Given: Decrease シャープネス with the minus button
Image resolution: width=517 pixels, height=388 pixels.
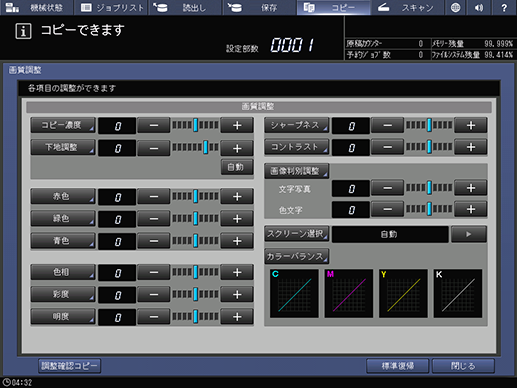Looking at the screenshot, I should [387, 126].
